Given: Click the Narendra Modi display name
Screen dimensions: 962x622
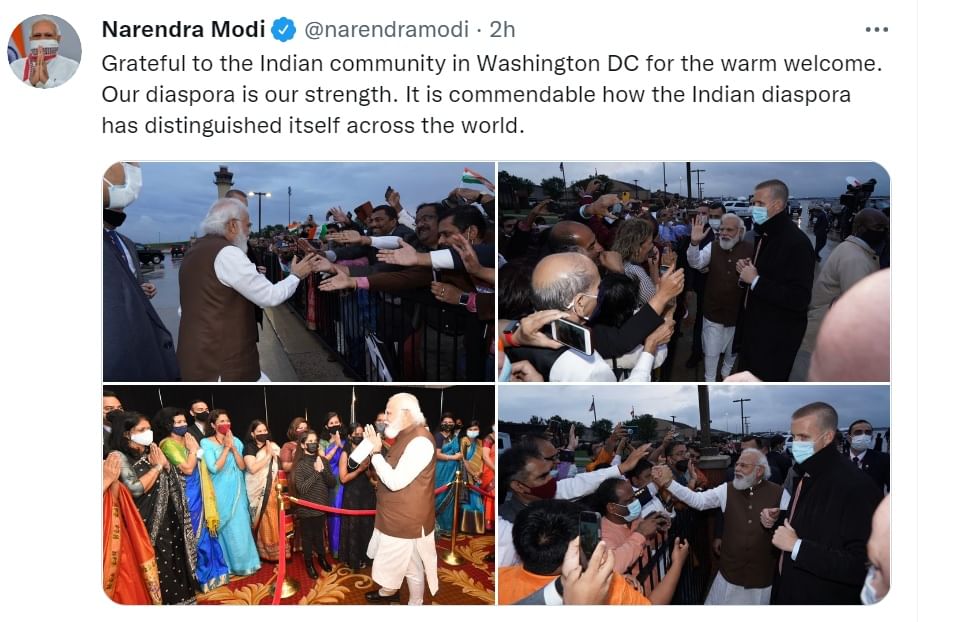Looking at the screenshot, I should 183,29.
